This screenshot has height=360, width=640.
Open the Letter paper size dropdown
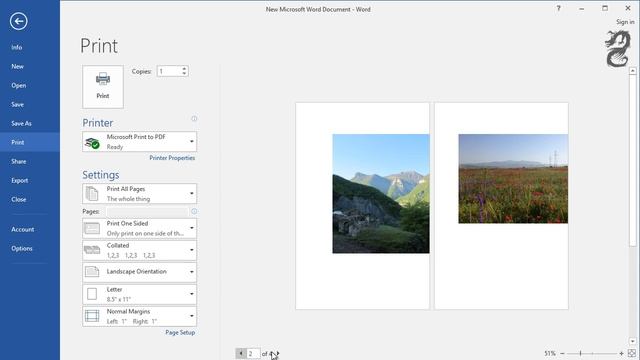pos(140,294)
